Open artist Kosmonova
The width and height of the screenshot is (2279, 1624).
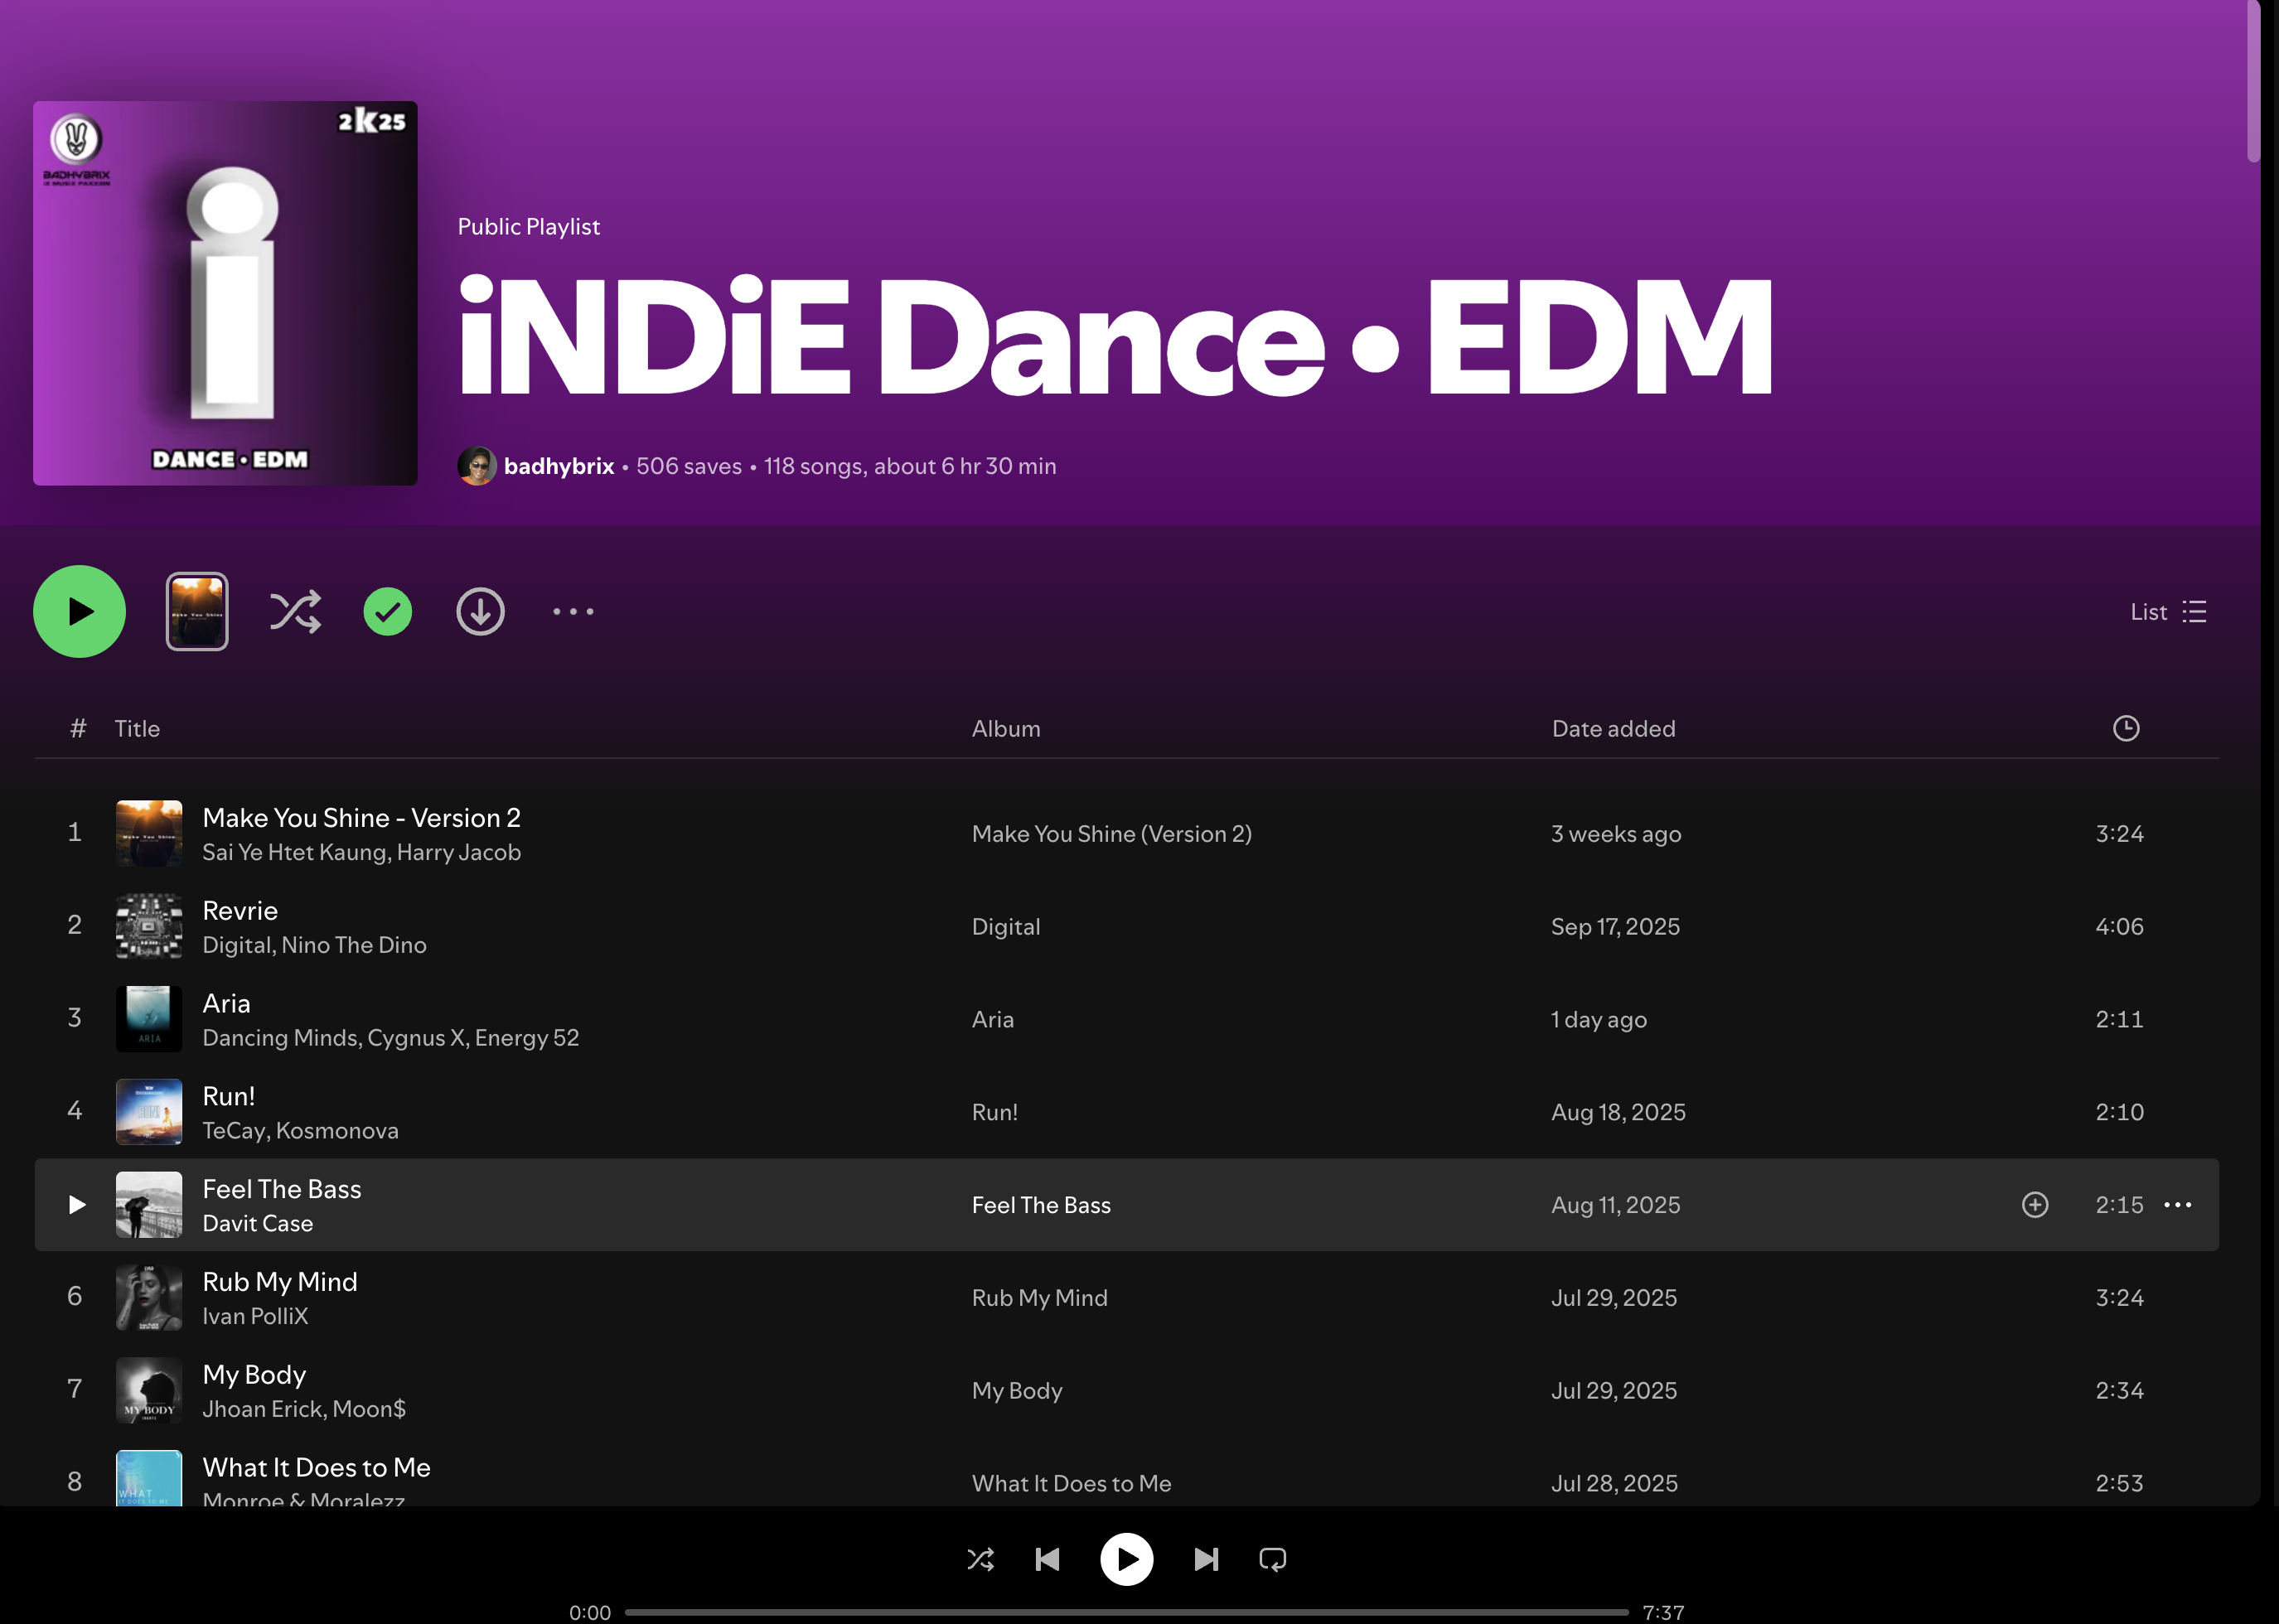coord(337,1131)
